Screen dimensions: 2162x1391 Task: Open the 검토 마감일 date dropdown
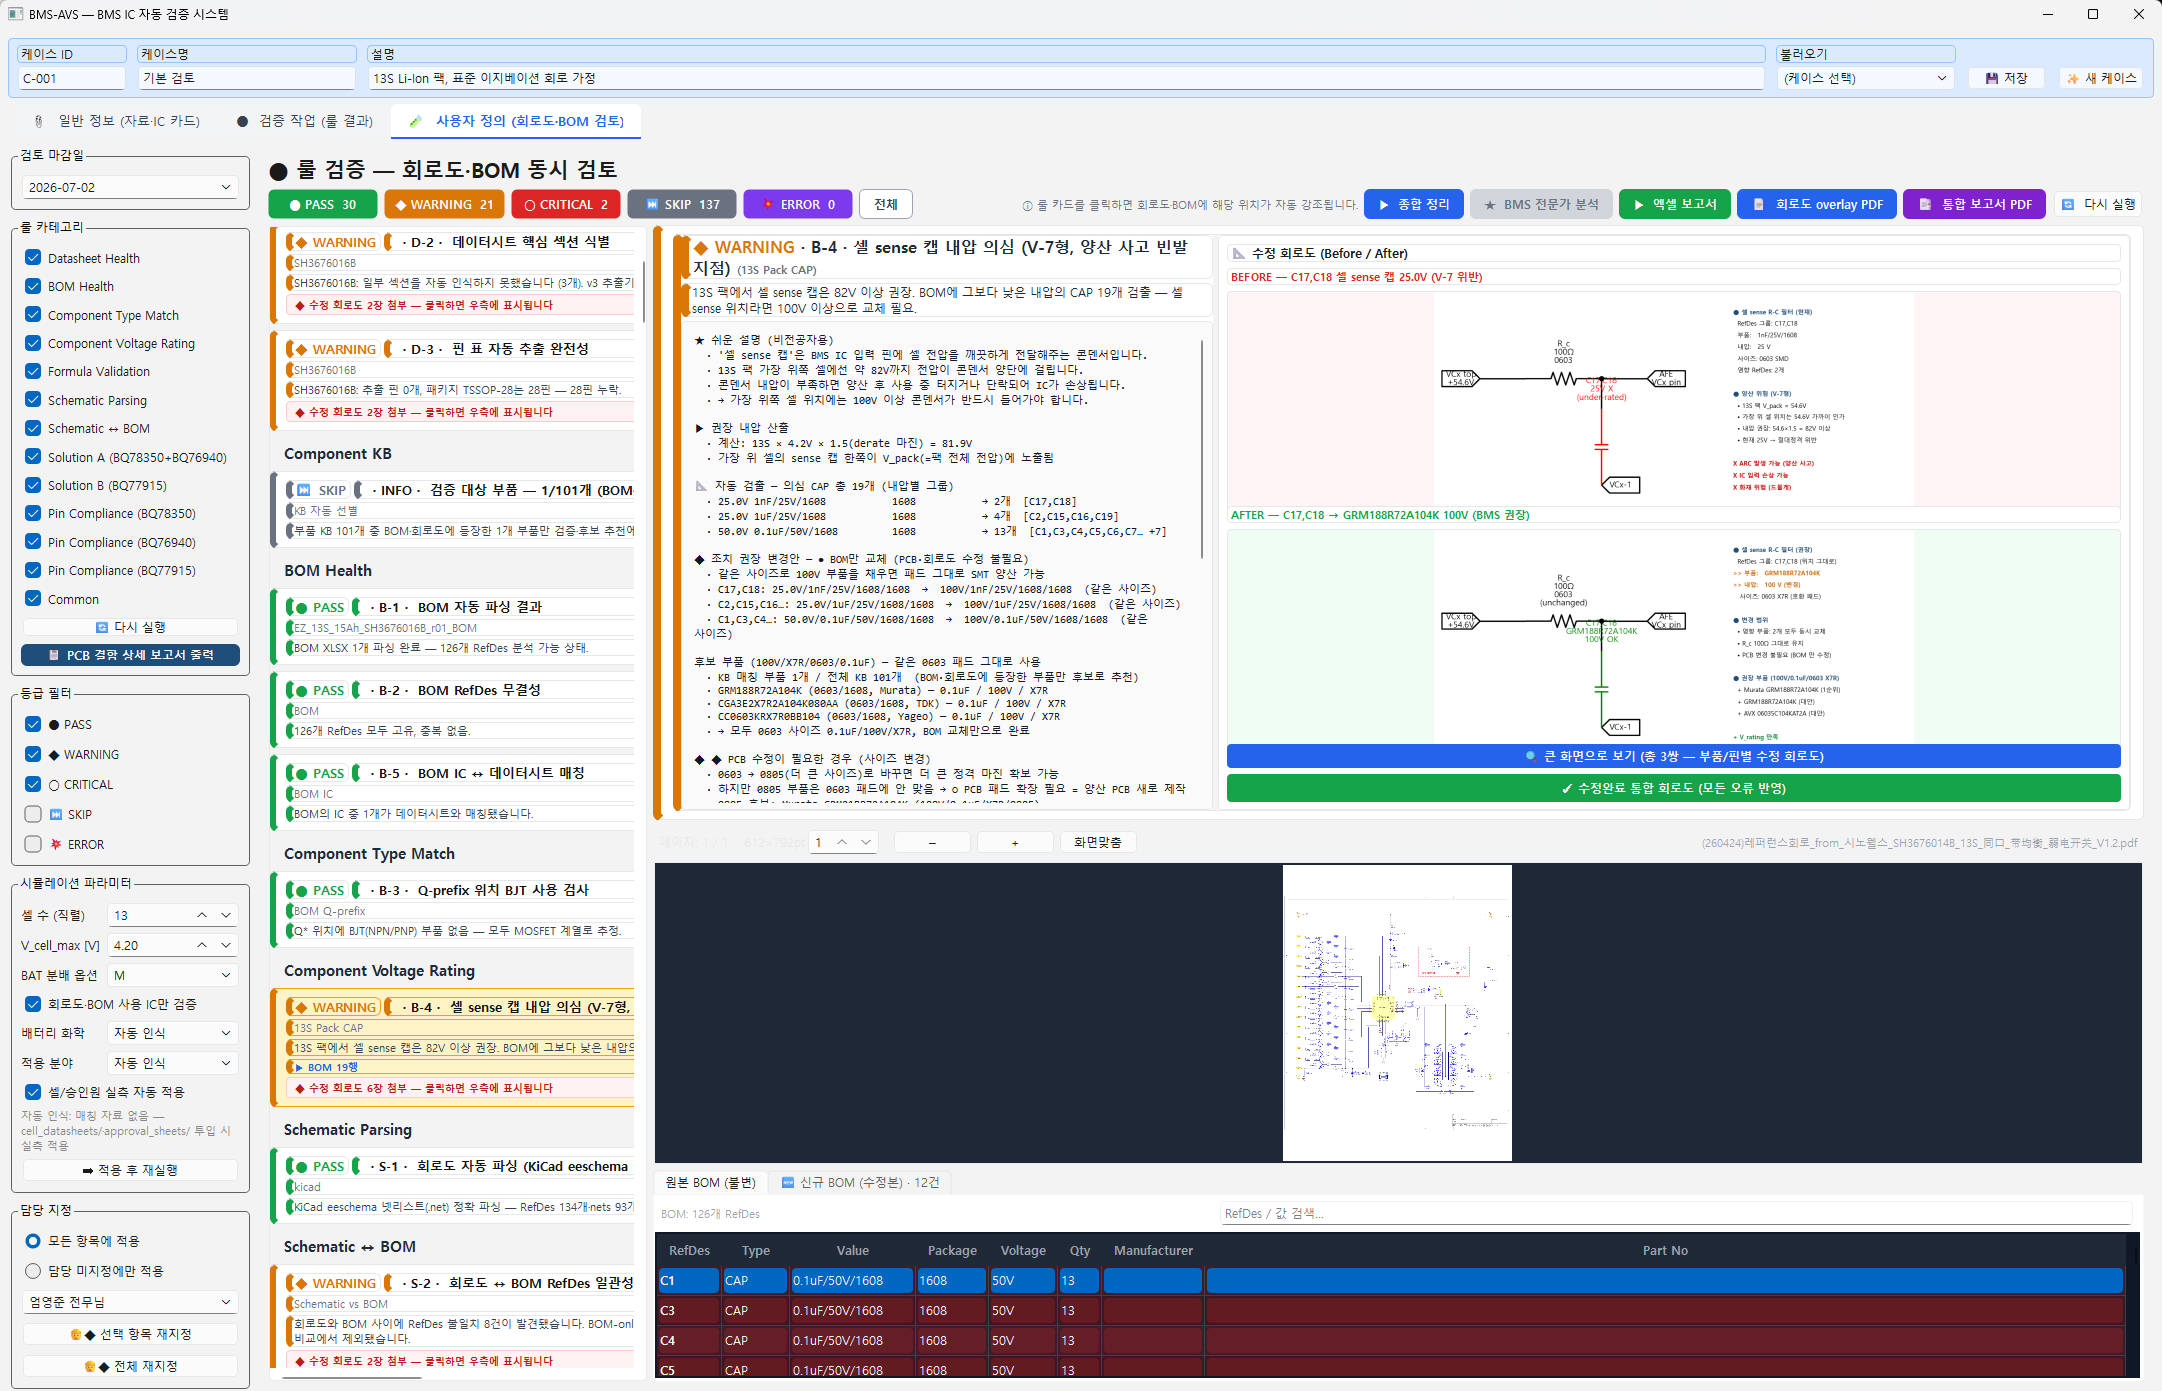(226, 187)
